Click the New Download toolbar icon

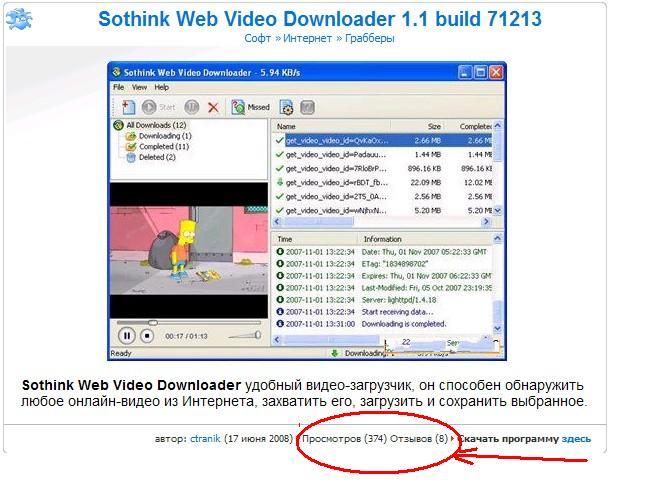(128, 107)
